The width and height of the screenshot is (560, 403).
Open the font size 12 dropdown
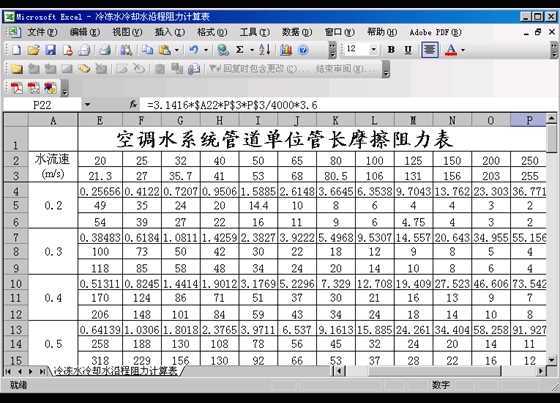(374, 50)
